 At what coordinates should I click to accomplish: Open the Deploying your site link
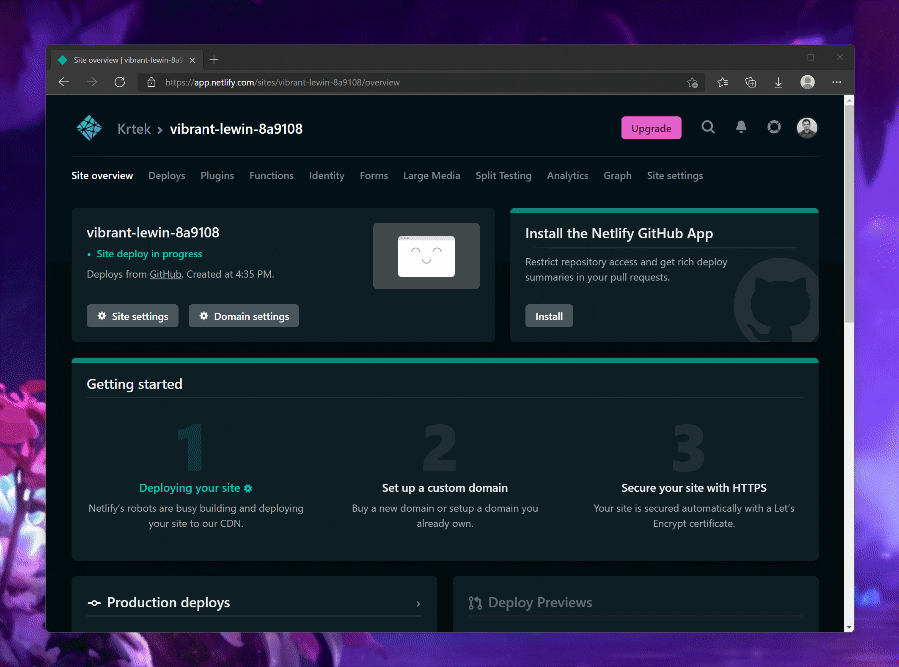tap(189, 488)
